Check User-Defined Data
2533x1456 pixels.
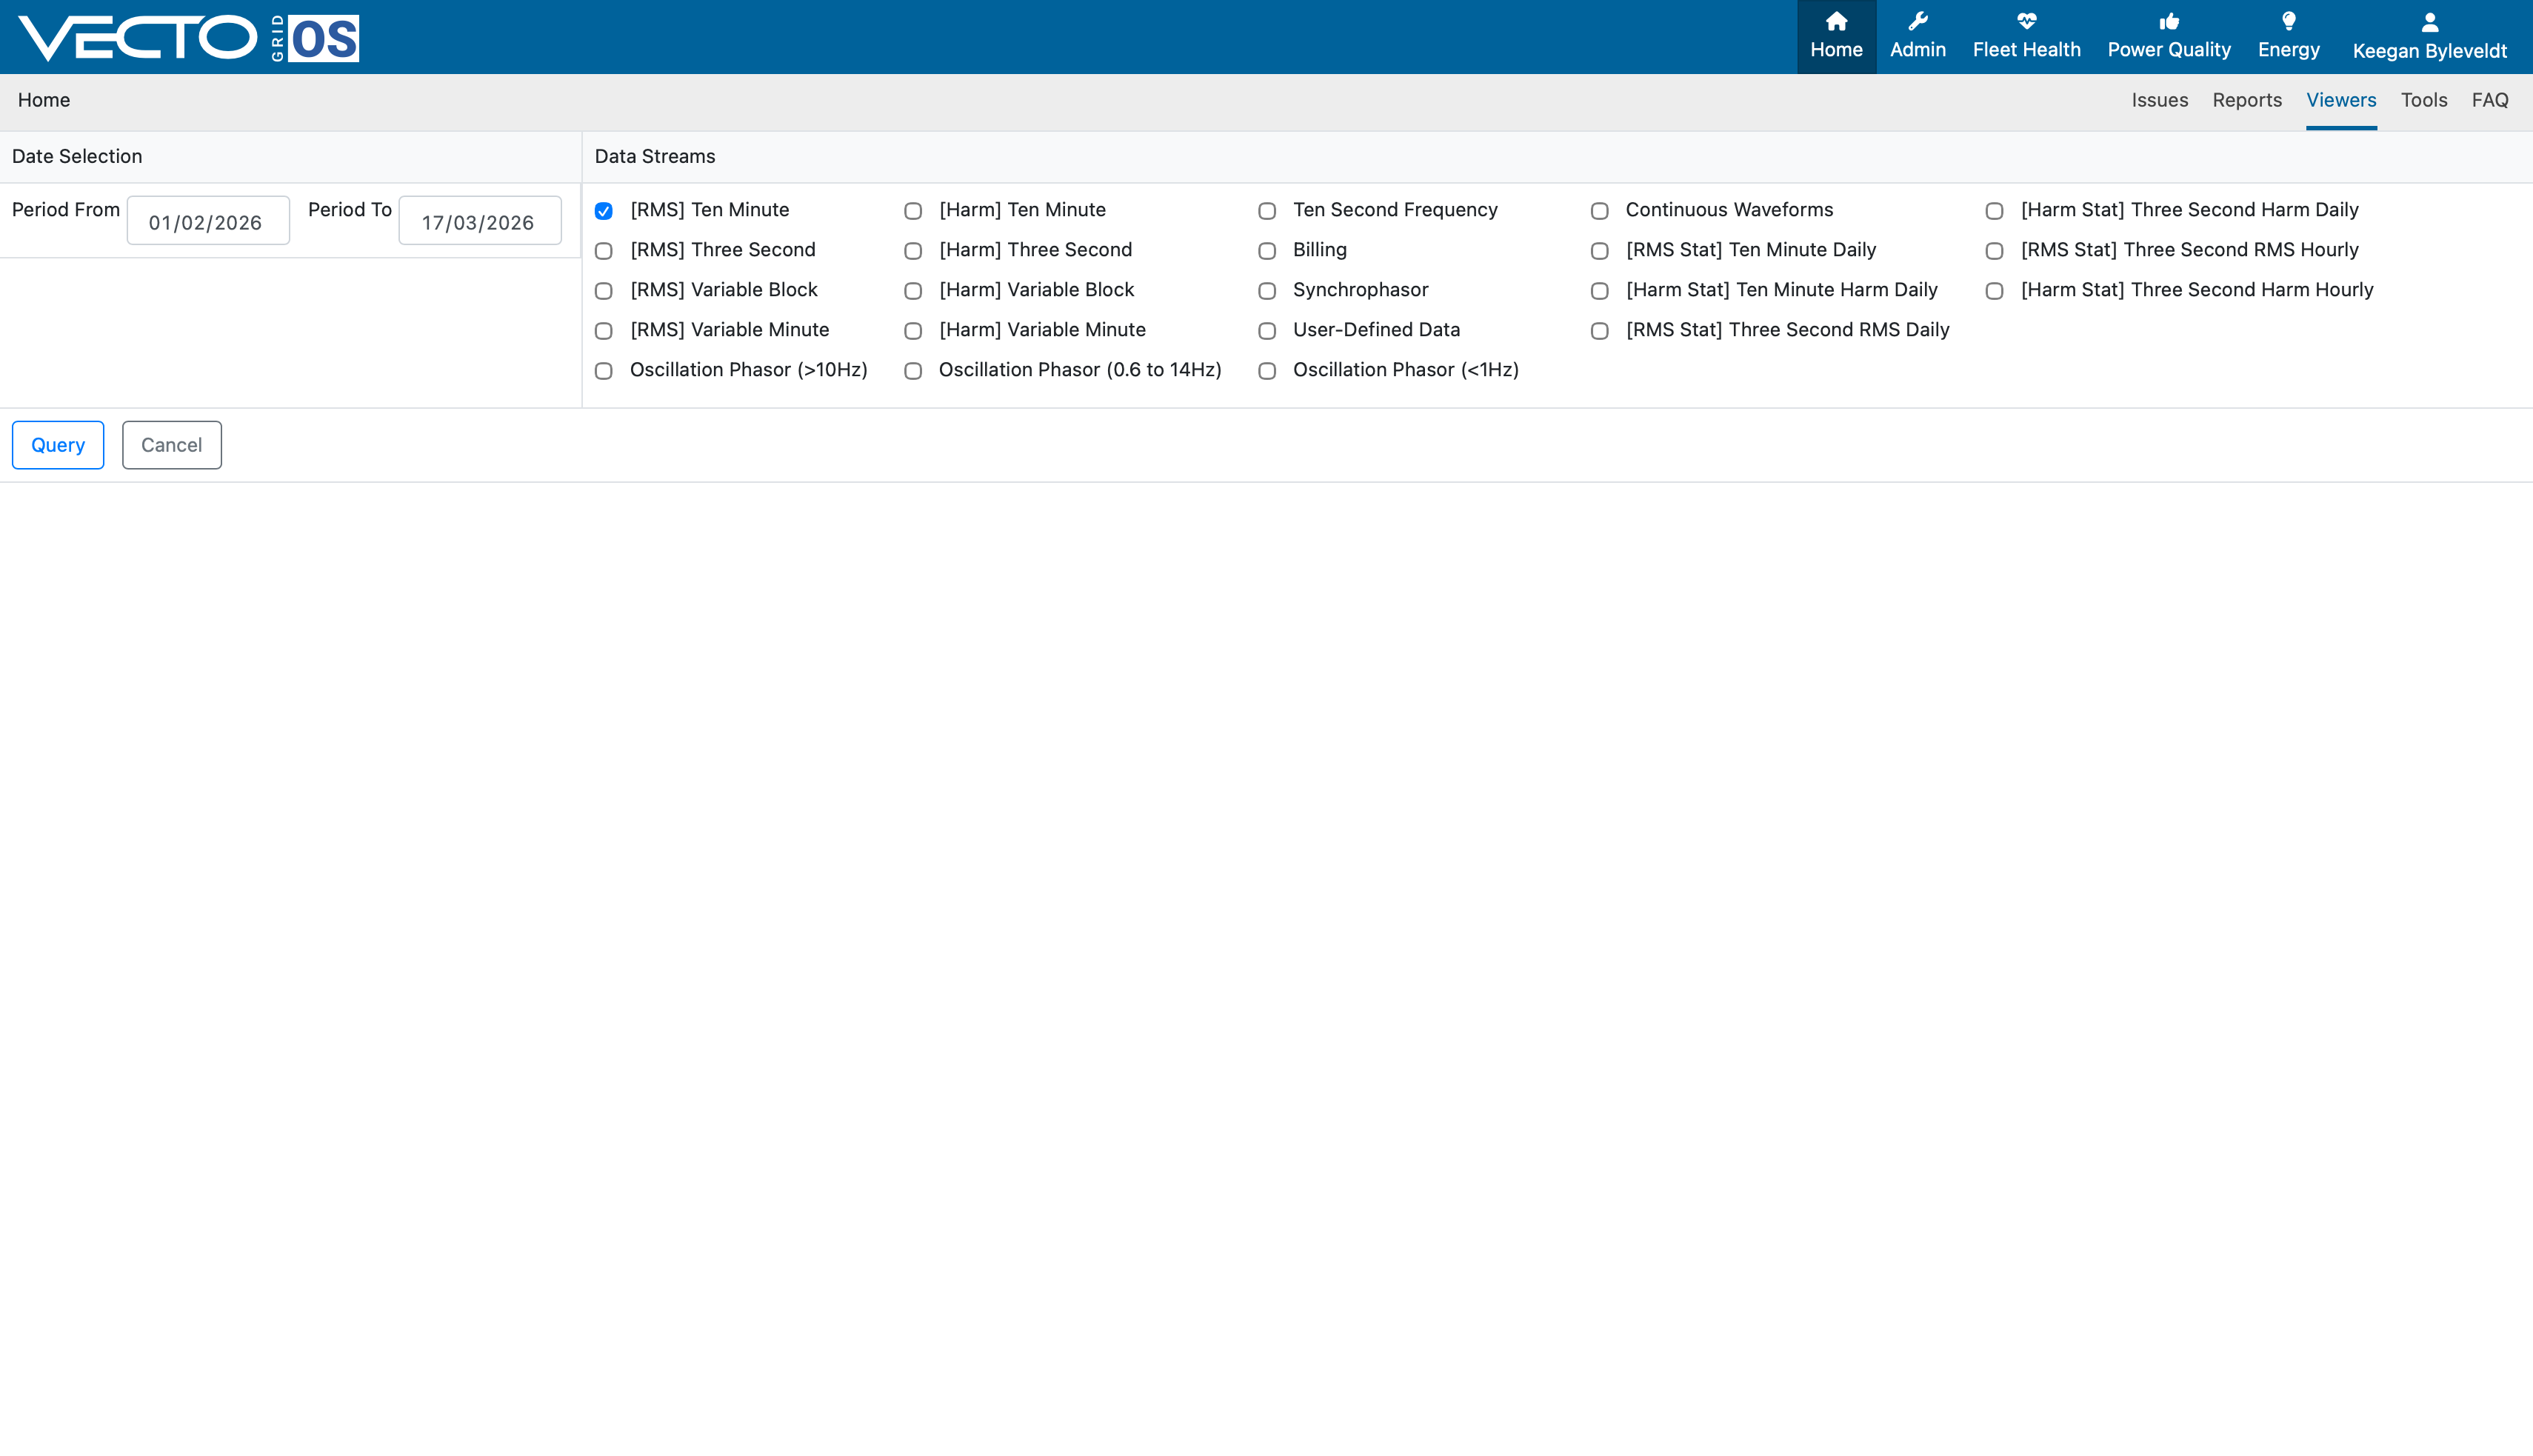coord(1266,331)
